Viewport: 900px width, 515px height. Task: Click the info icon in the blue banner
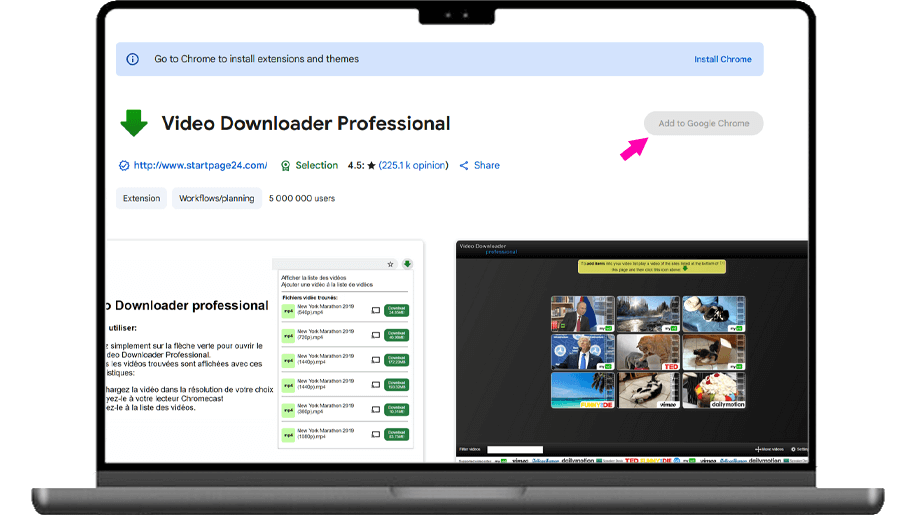[x=133, y=59]
